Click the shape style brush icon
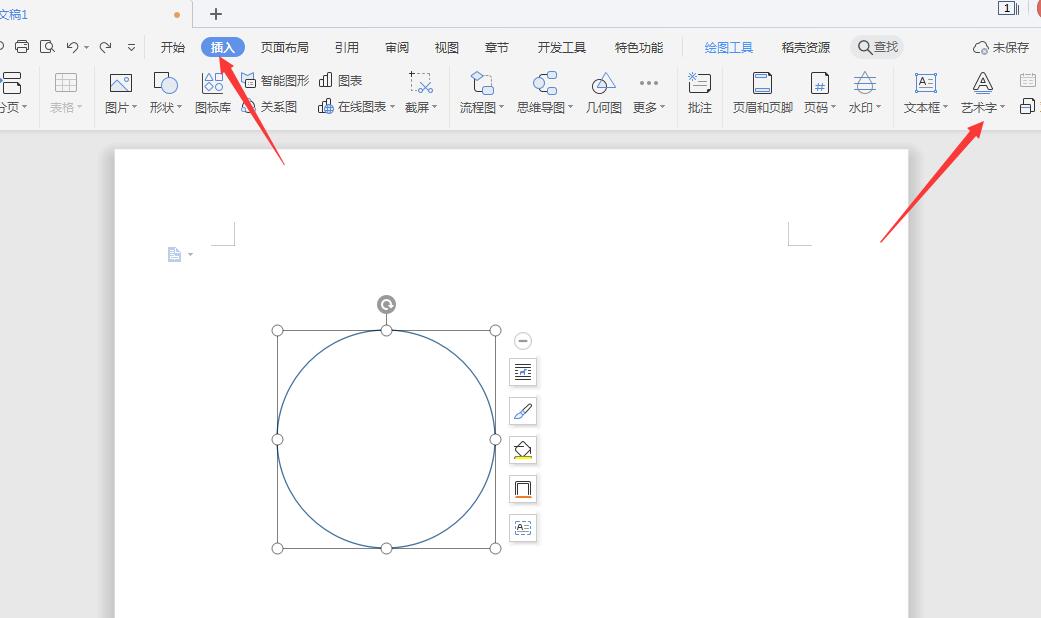 tap(523, 411)
